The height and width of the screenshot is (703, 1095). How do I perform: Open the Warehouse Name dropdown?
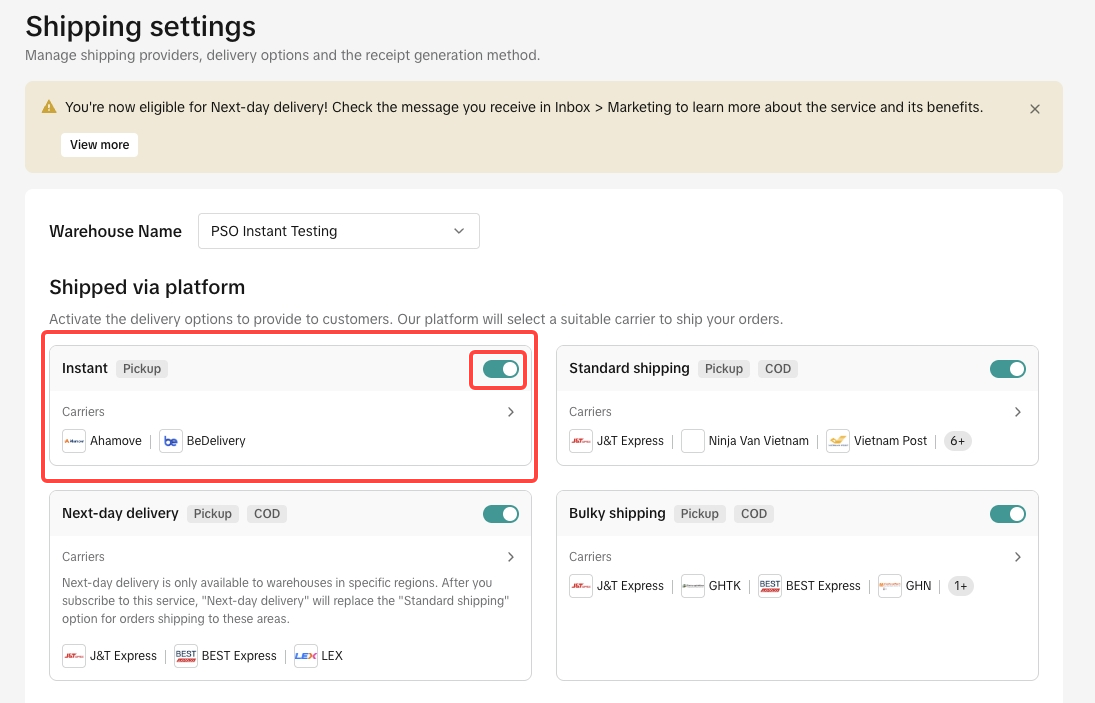click(x=339, y=231)
